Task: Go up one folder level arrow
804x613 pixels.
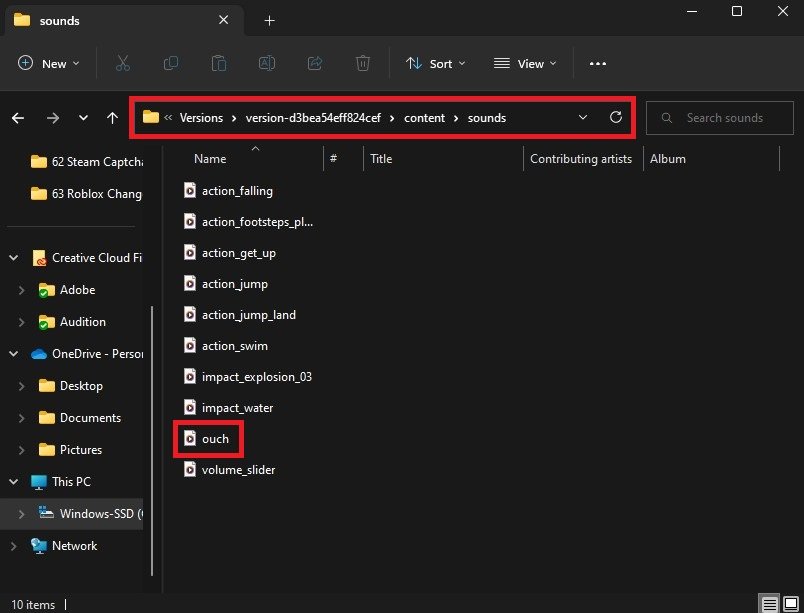Action: (x=113, y=118)
